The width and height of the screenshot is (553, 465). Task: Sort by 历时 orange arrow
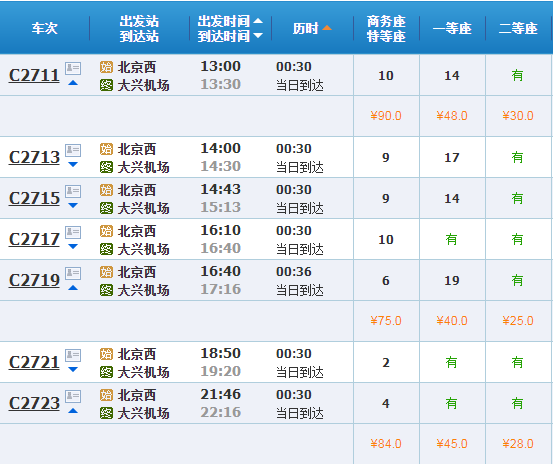(x=327, y=28)
